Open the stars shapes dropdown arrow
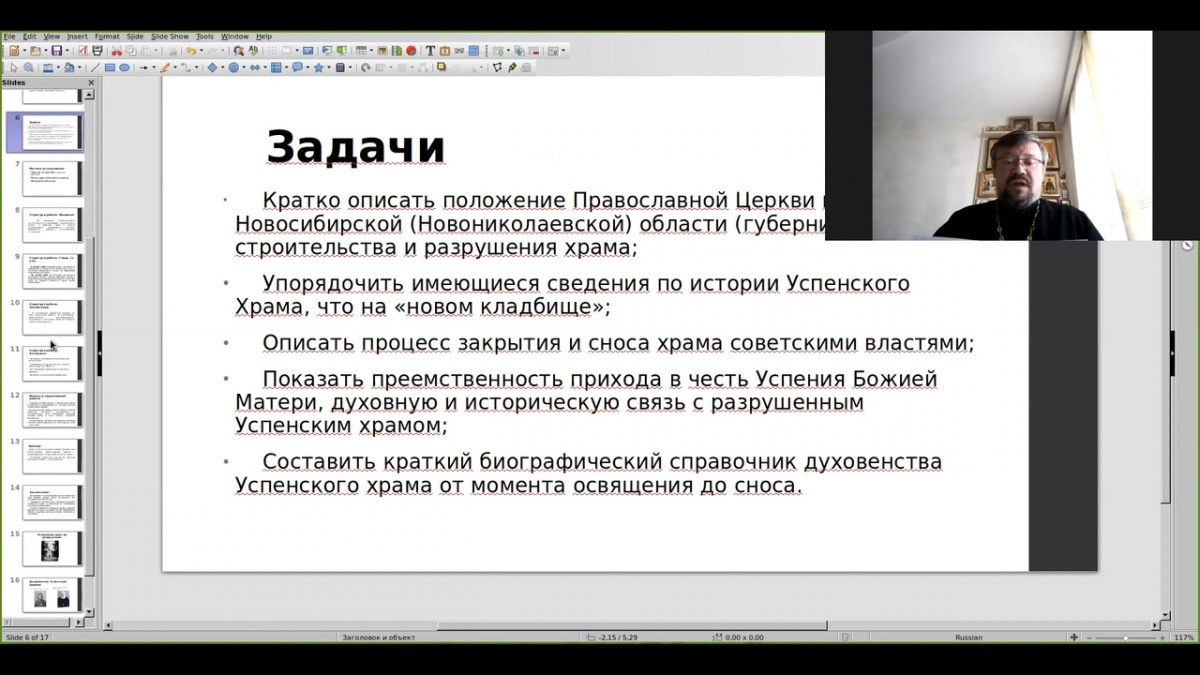 [329, 68]
